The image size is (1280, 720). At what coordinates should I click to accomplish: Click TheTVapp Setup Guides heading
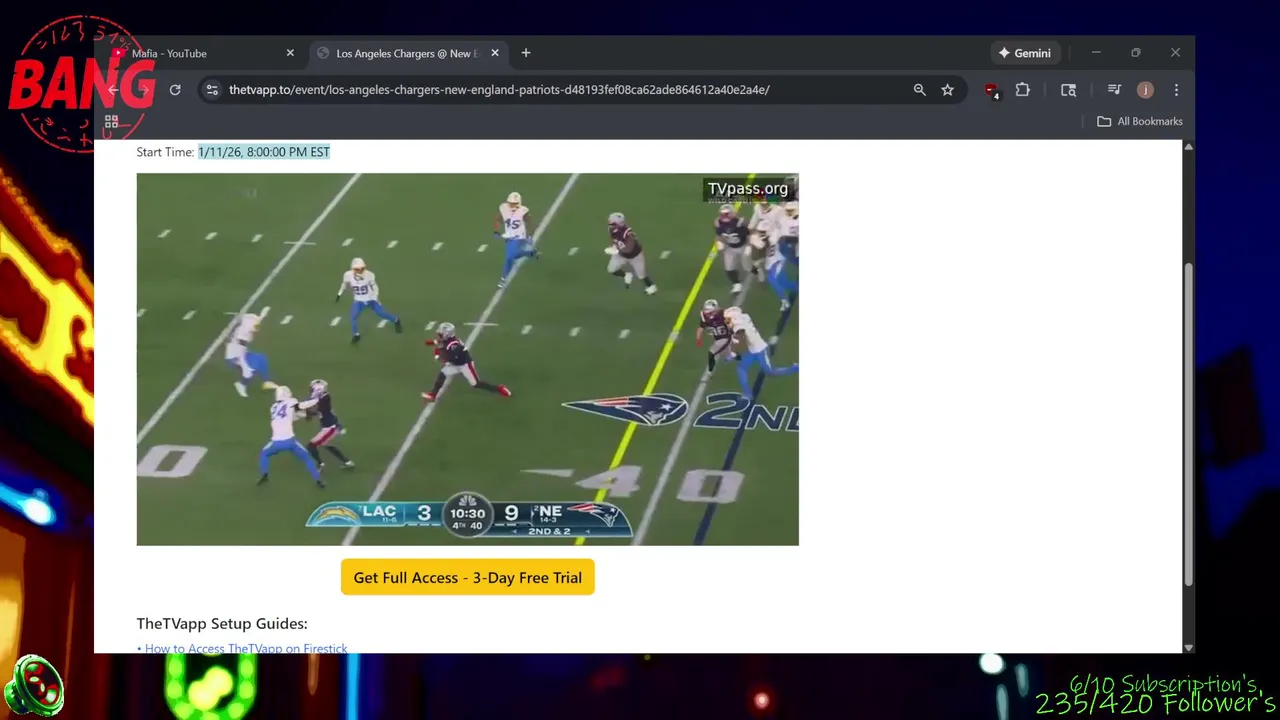[222, 623]
